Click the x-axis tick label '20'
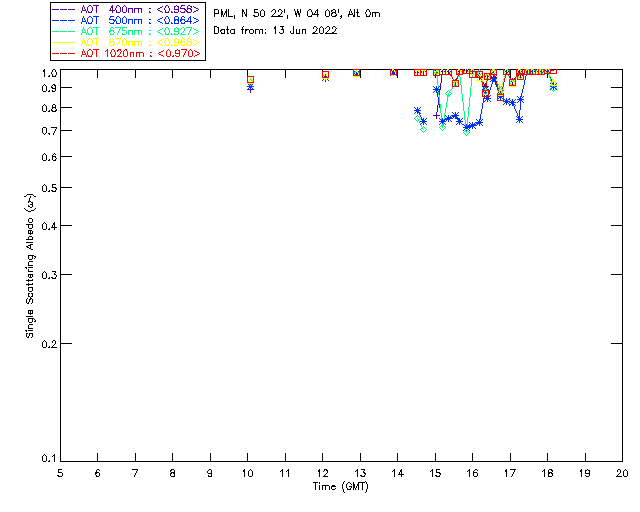The image size is (640, 512). pyautogui.click(x=622, y=473)
